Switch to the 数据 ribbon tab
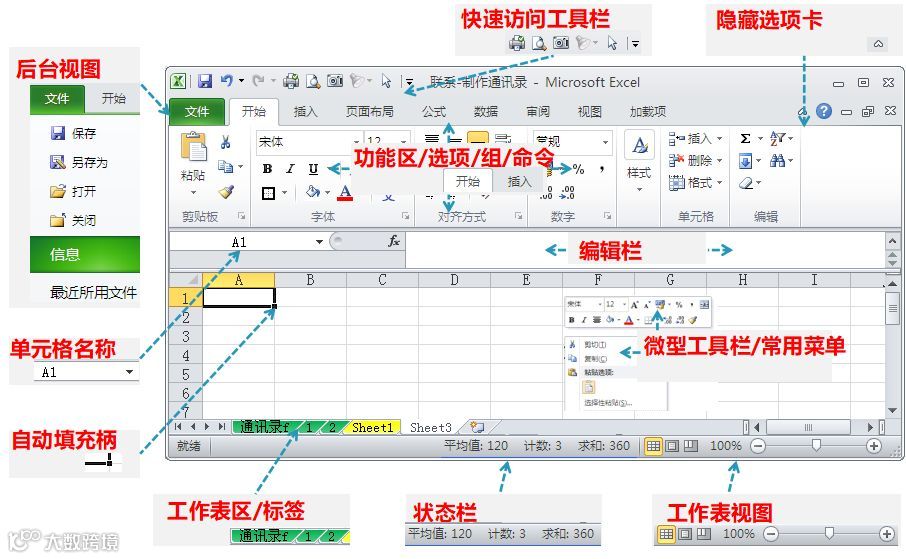Image resolution: width=906 pixels, height=559 pixels. click(486, 112)
